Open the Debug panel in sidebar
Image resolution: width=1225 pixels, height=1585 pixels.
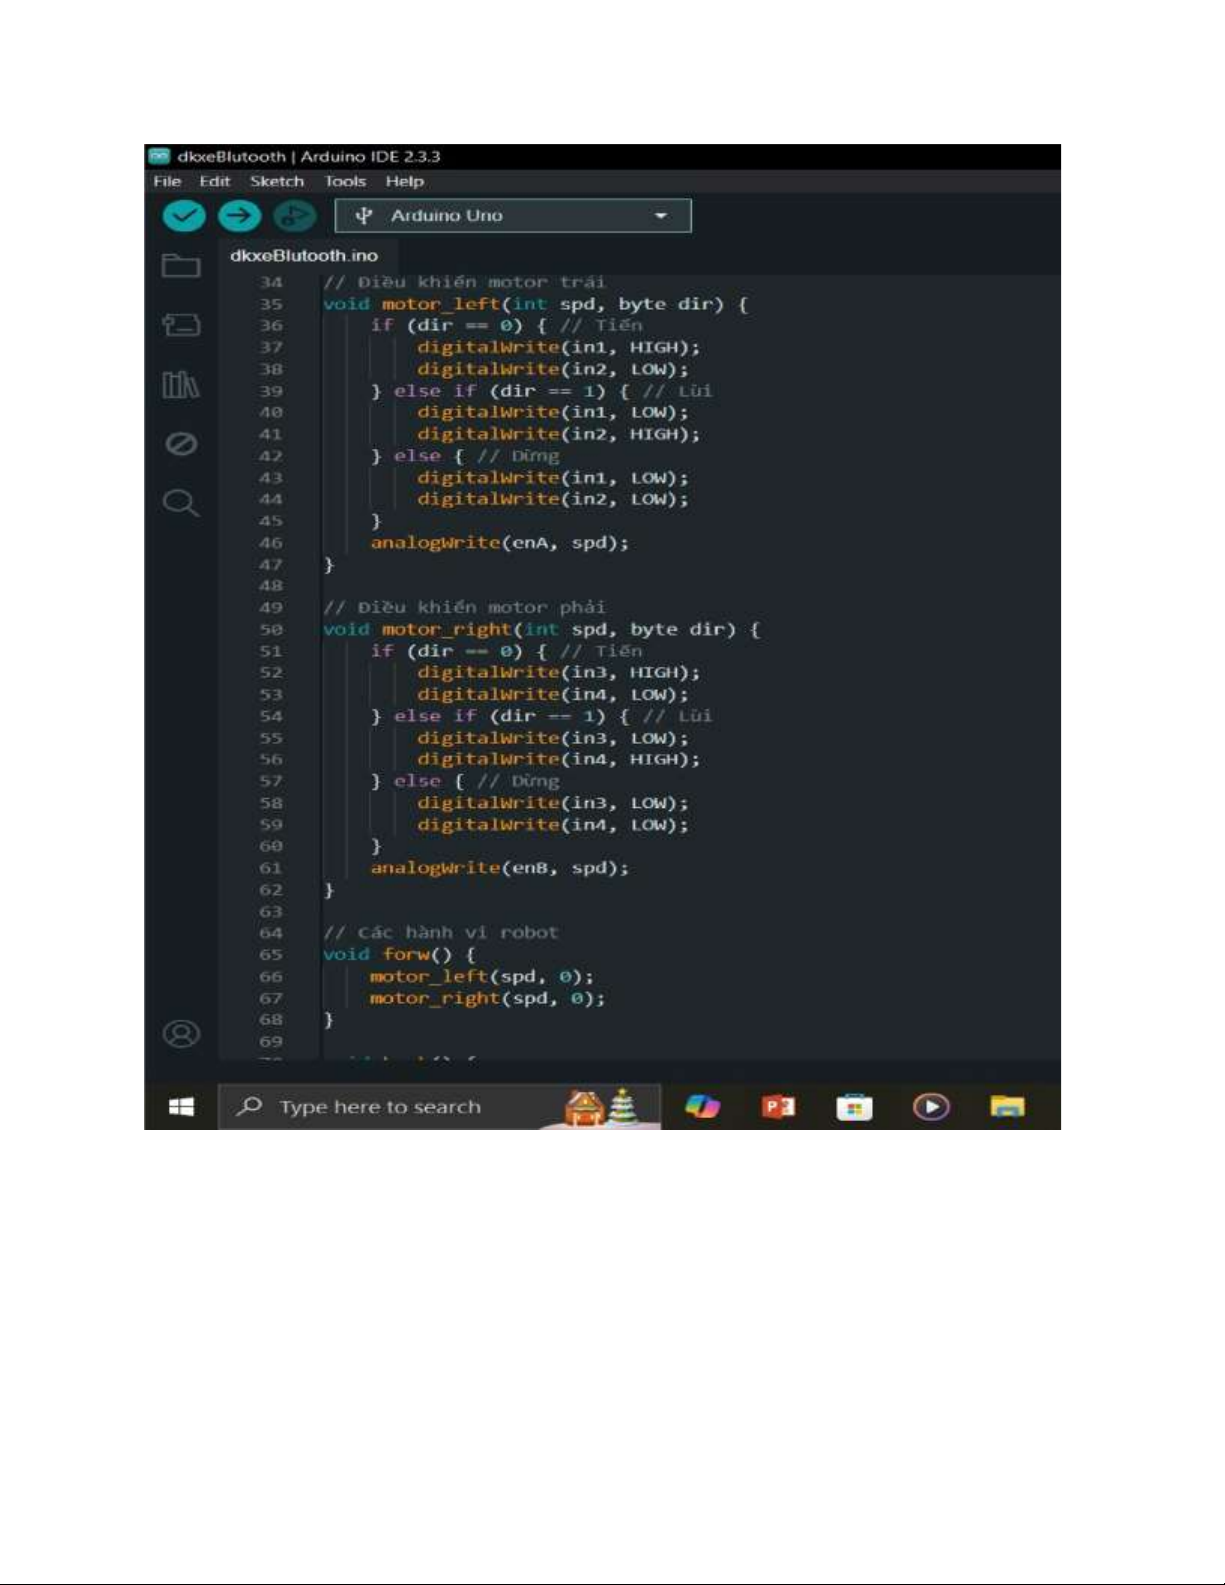pyautogui.click(x=181, y=444)
